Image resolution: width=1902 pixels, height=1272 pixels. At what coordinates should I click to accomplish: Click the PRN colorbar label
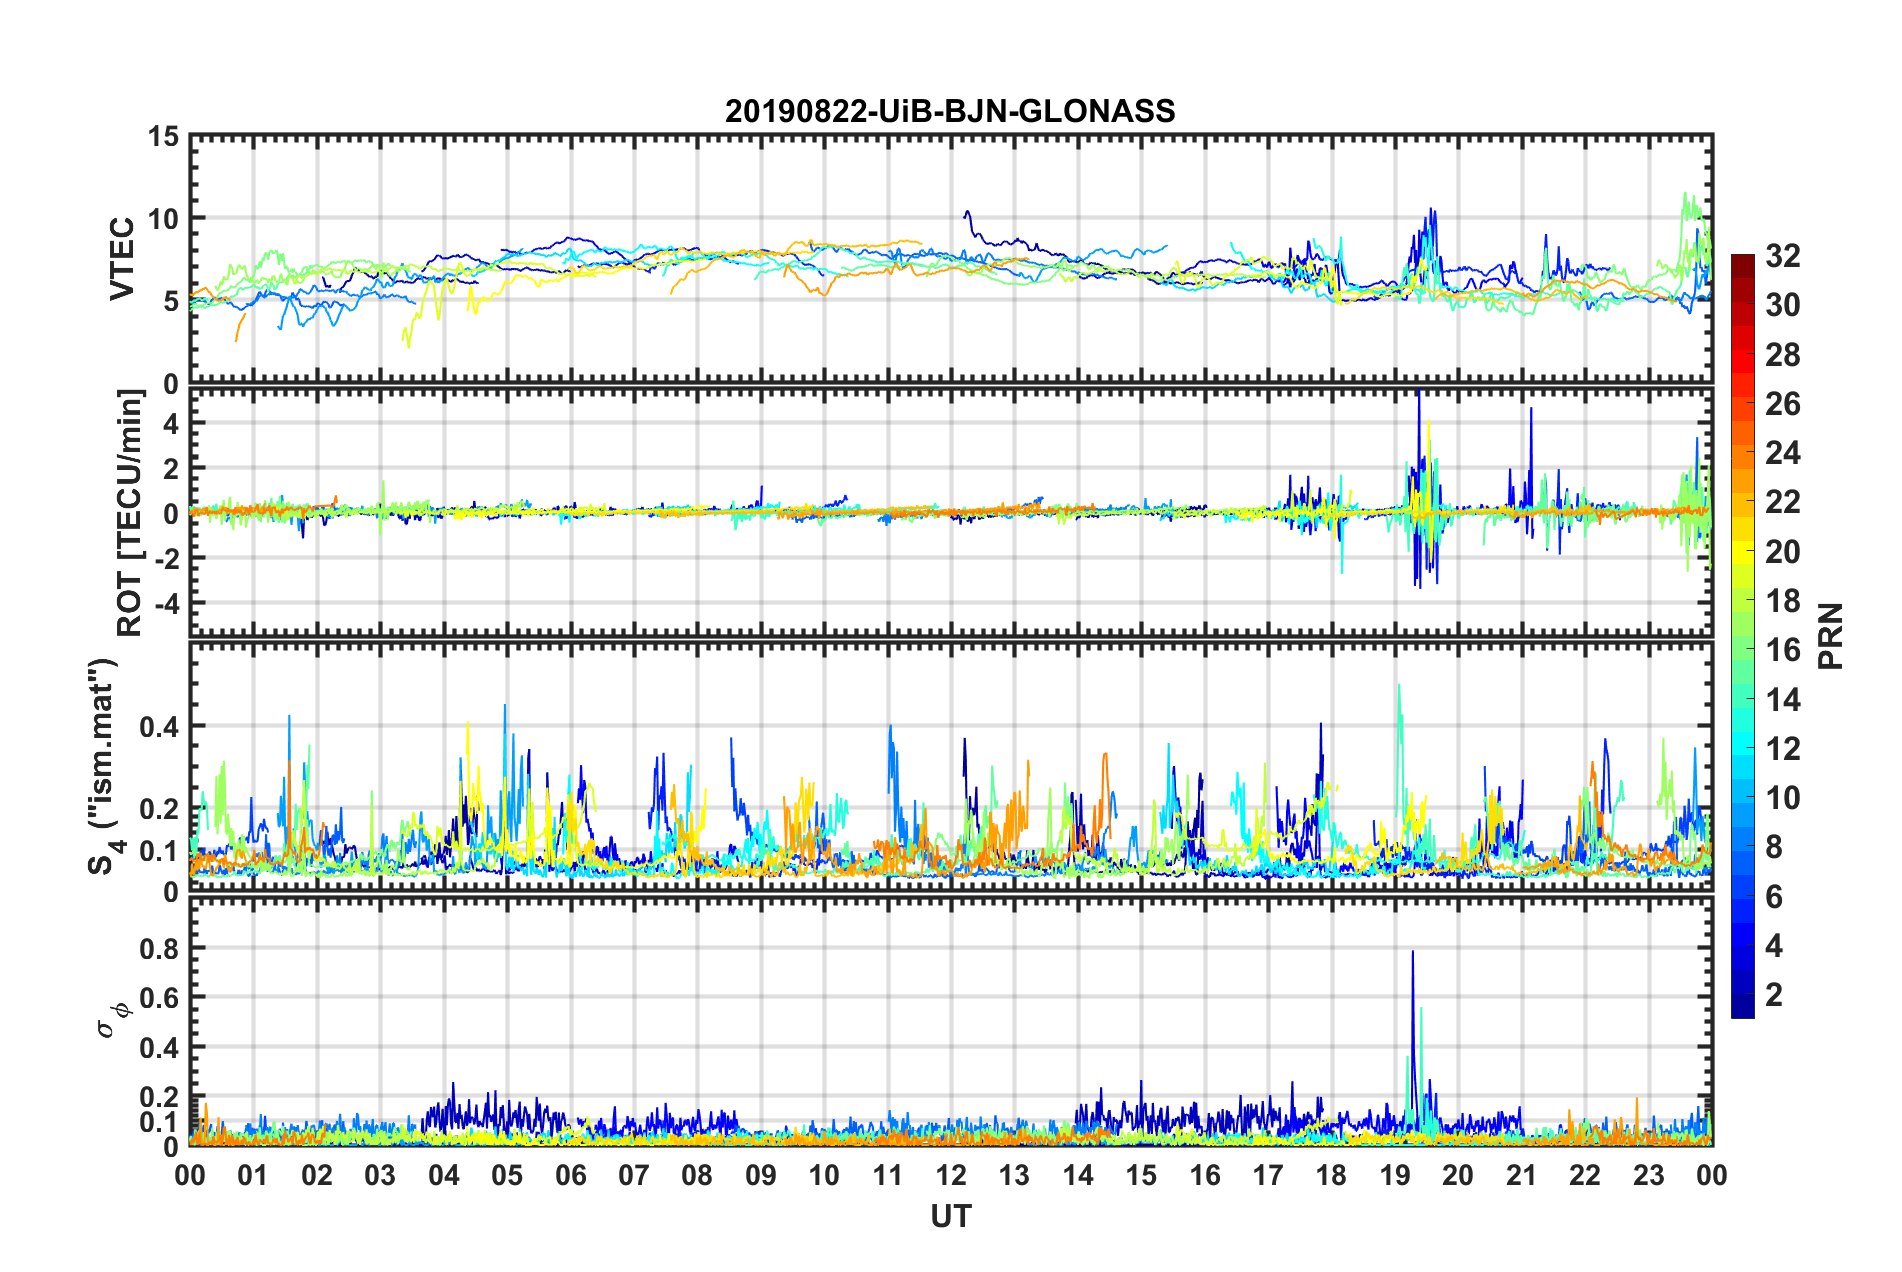click(x=1831, y=636)
